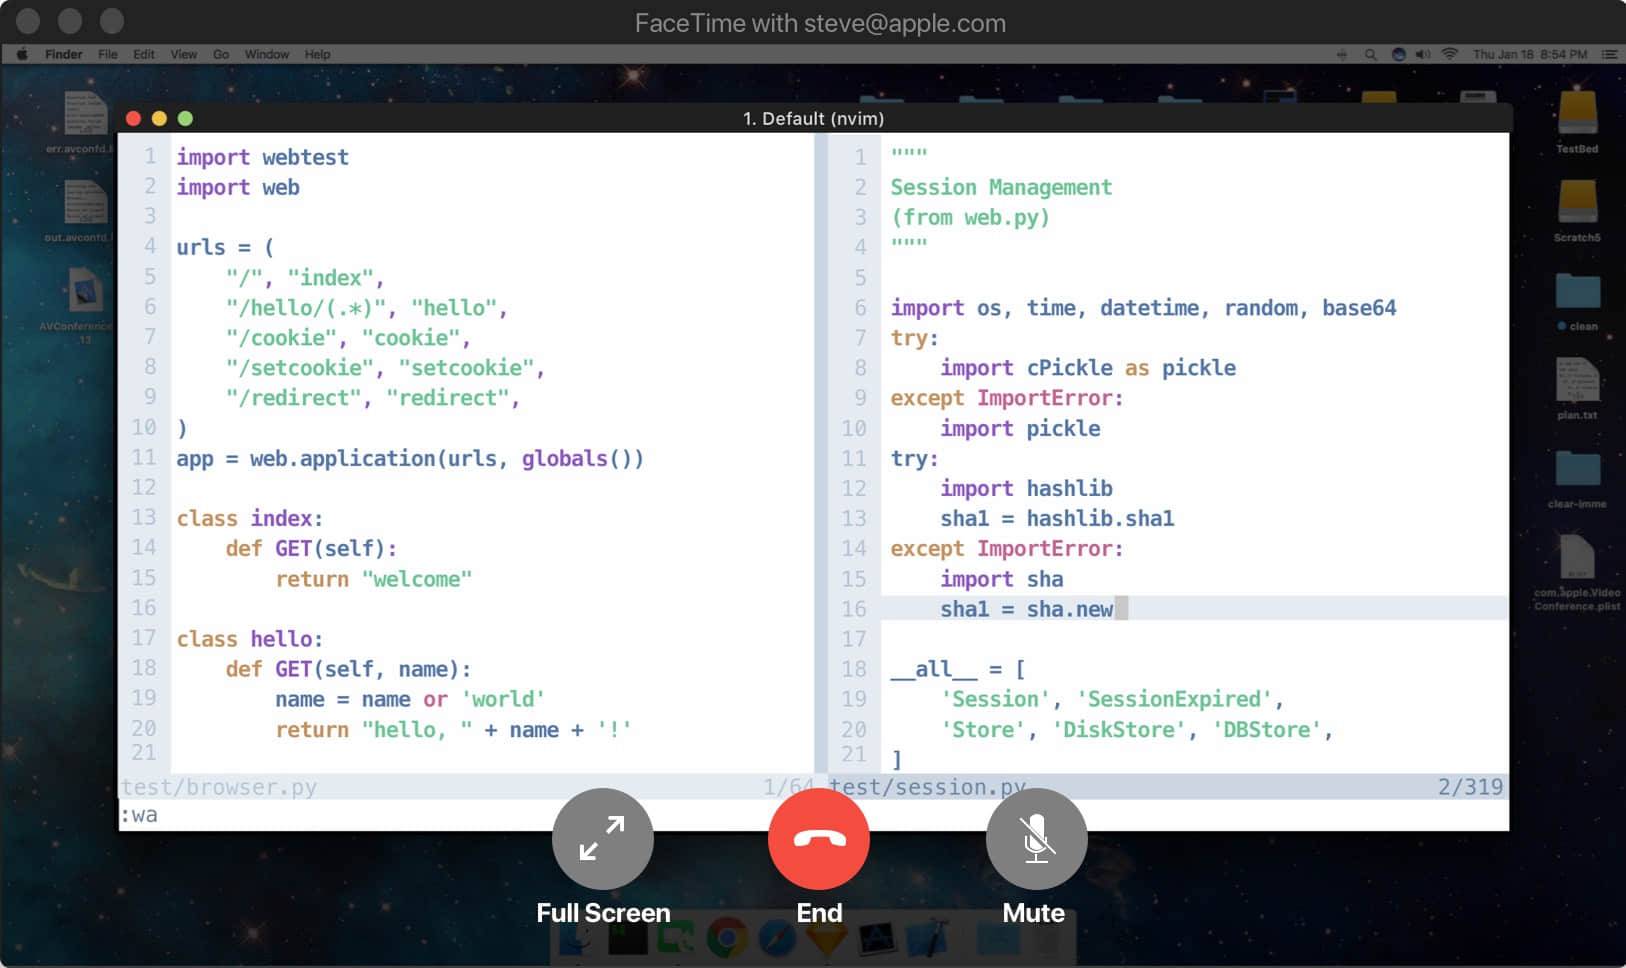Open Xcode in the Dock
1626x968 pixels.
click(x=926, y=939)
